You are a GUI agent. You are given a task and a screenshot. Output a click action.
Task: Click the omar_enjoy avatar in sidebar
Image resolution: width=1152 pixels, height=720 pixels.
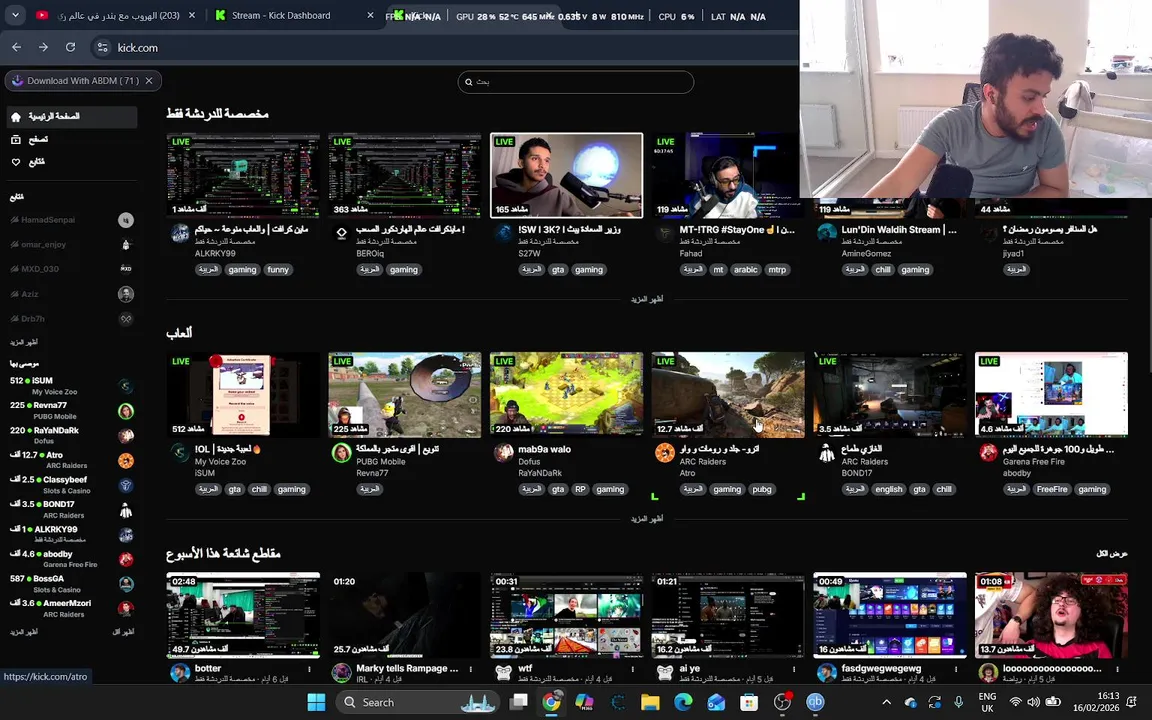tap(126, 245)
